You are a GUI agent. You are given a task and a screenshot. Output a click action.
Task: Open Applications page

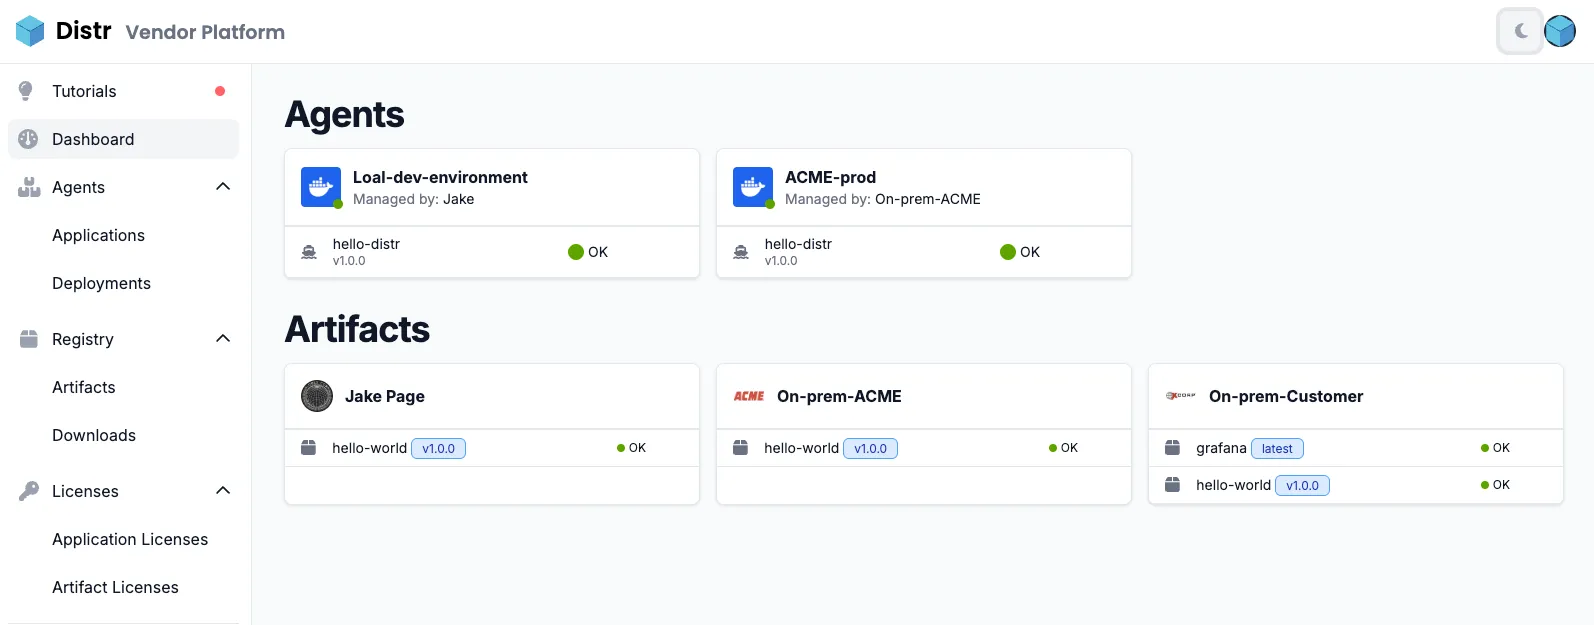98,235
